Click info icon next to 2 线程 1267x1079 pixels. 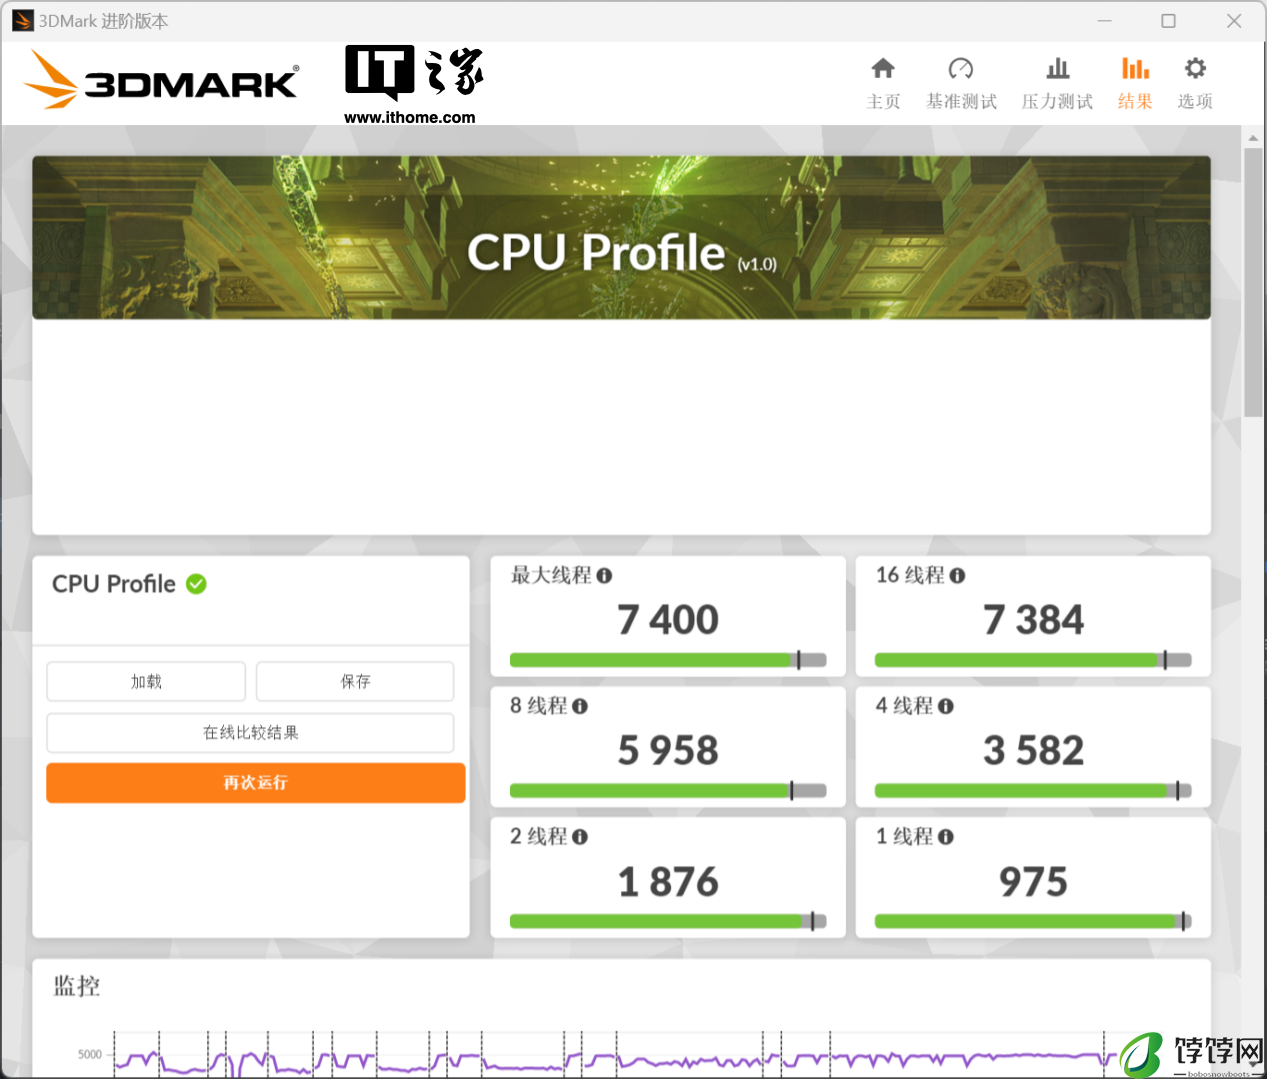pos(580,837)
